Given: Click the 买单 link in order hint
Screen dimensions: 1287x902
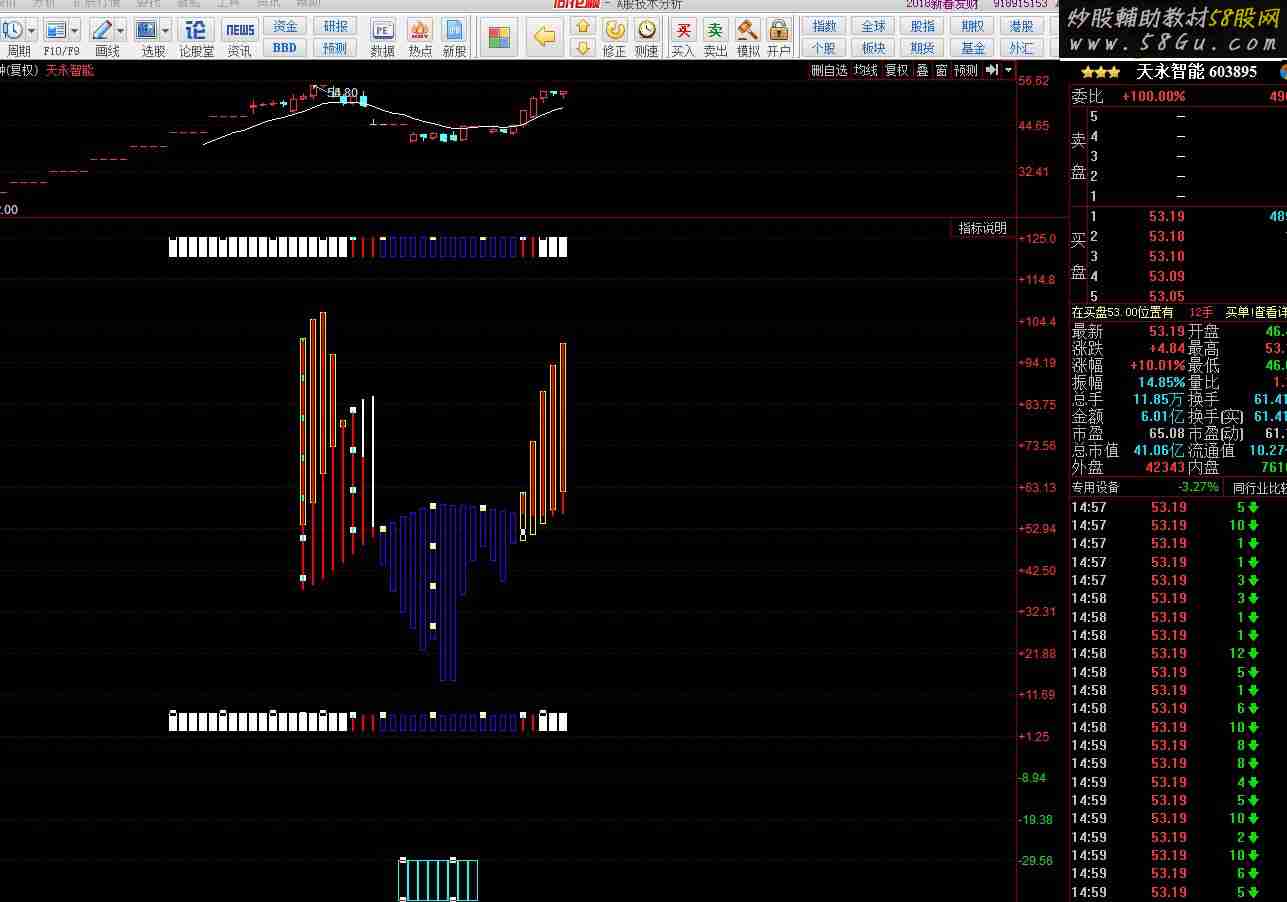Looking at the screenshot, I should 1237,313.
